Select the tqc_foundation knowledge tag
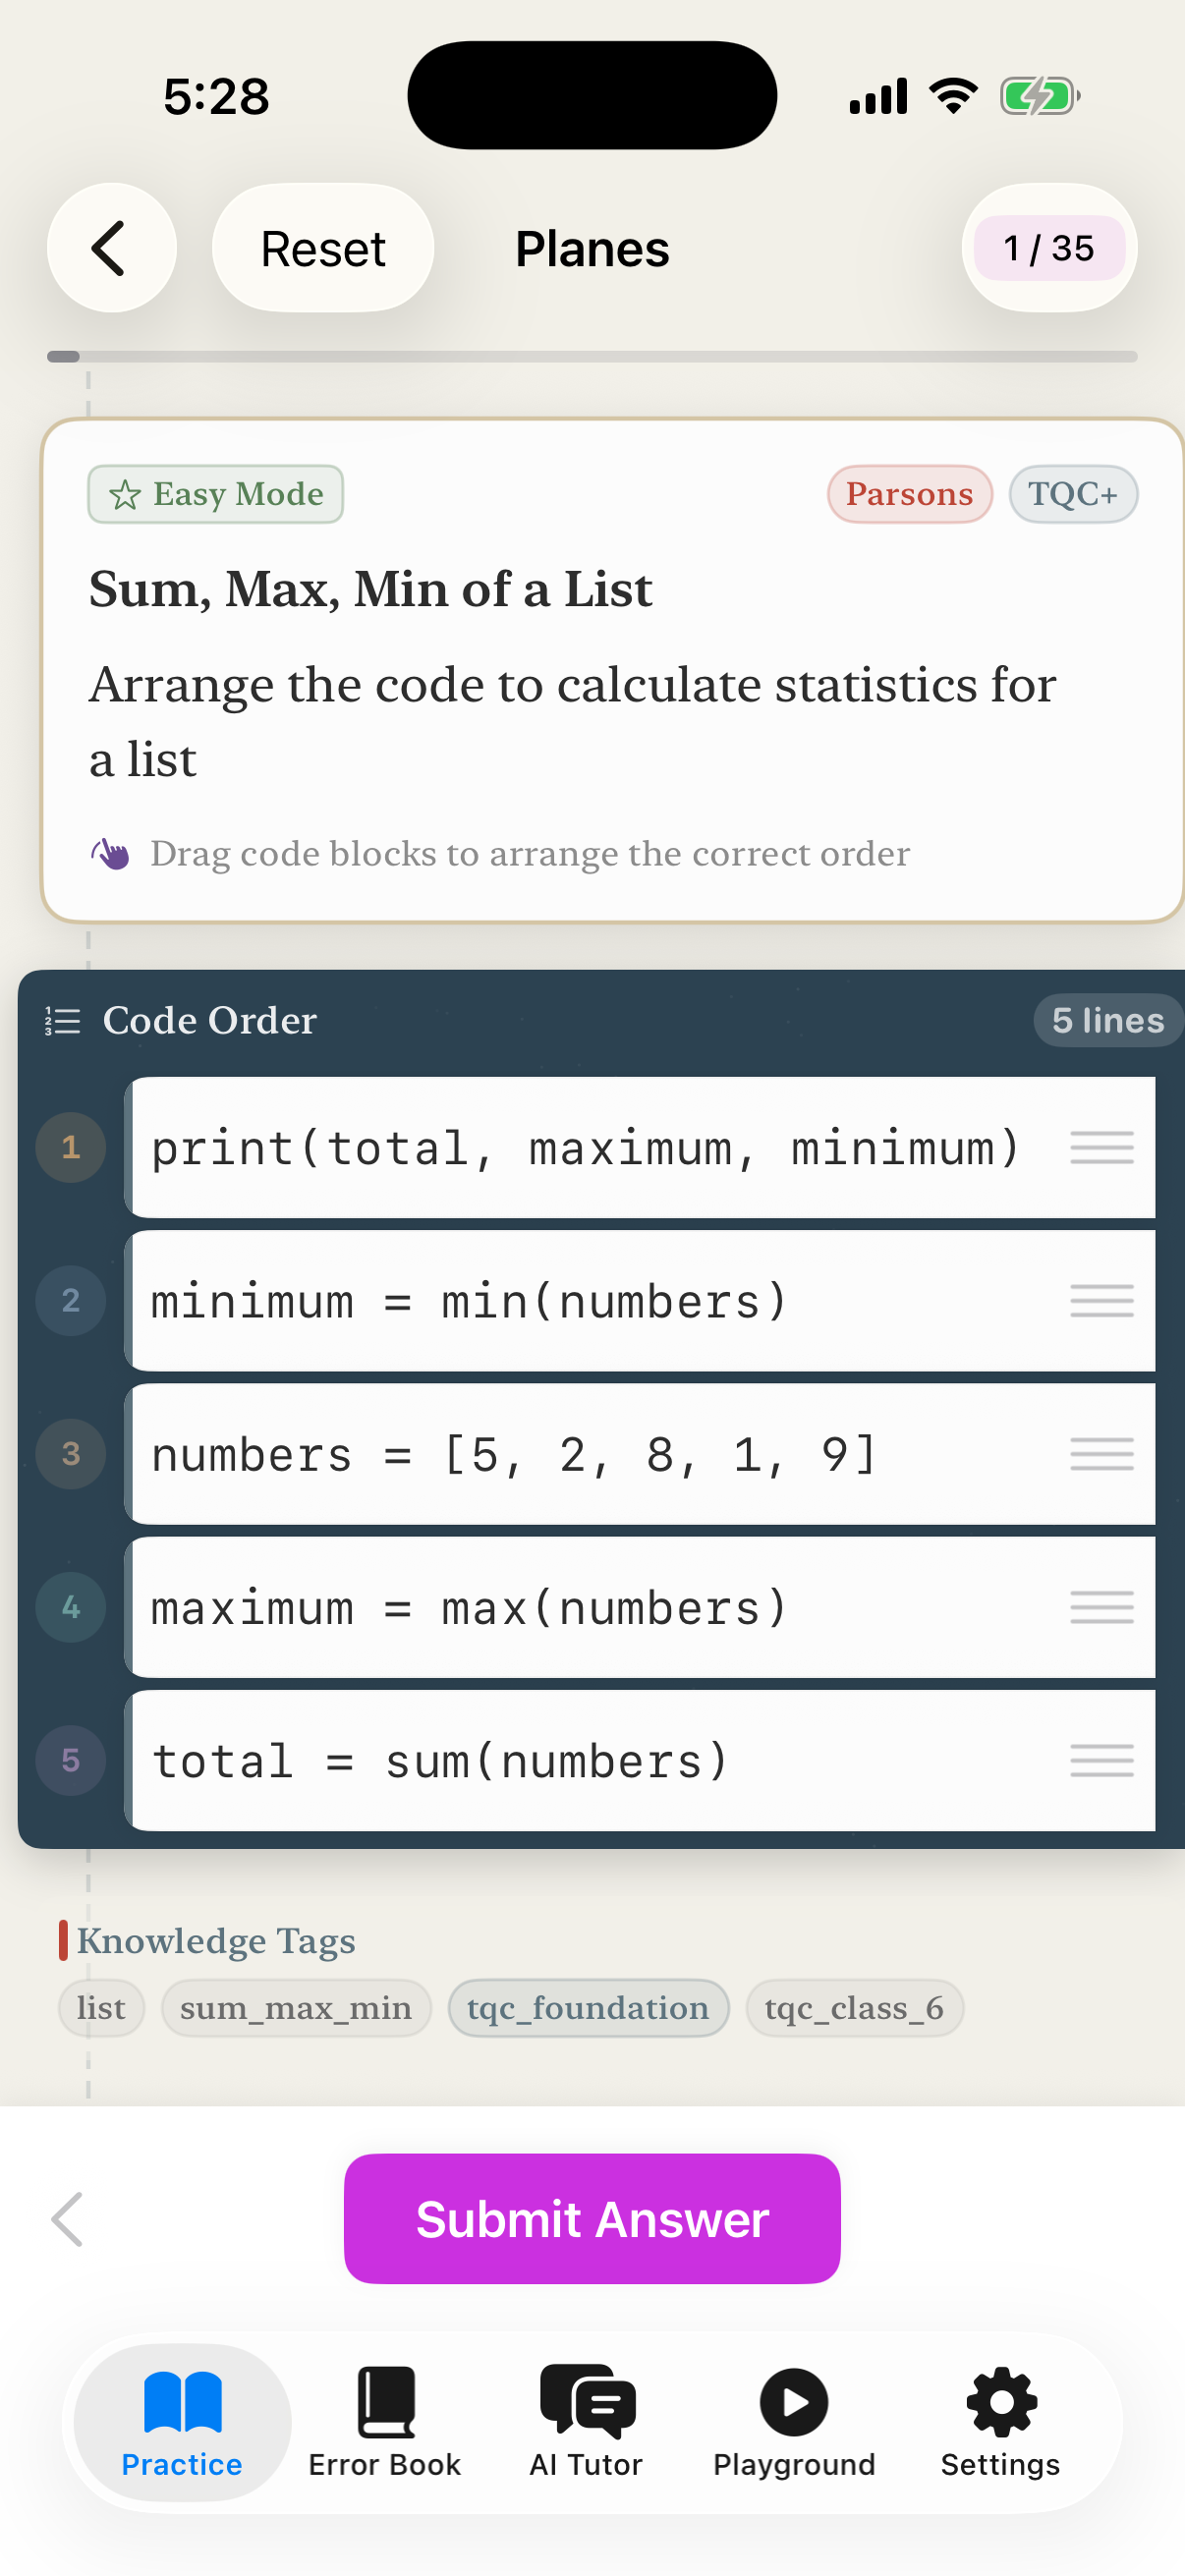 [588, 2008]
